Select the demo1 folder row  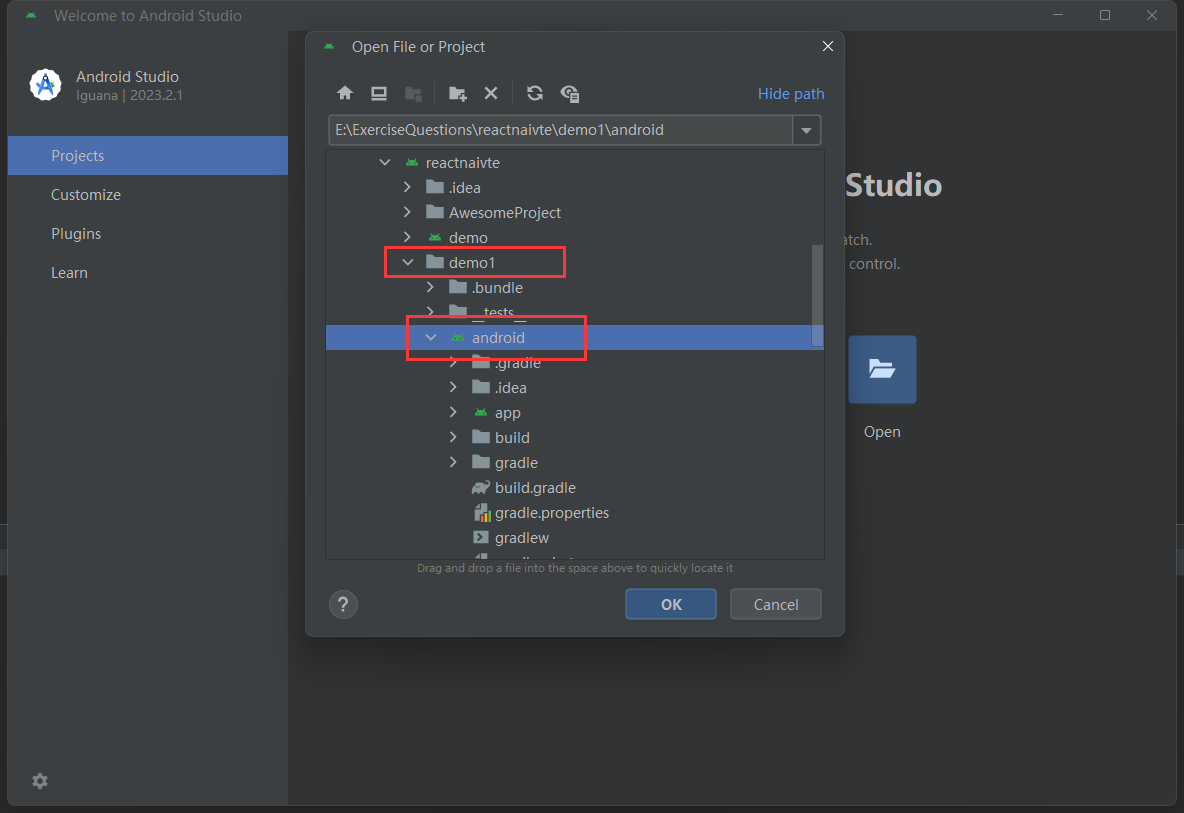575,262
